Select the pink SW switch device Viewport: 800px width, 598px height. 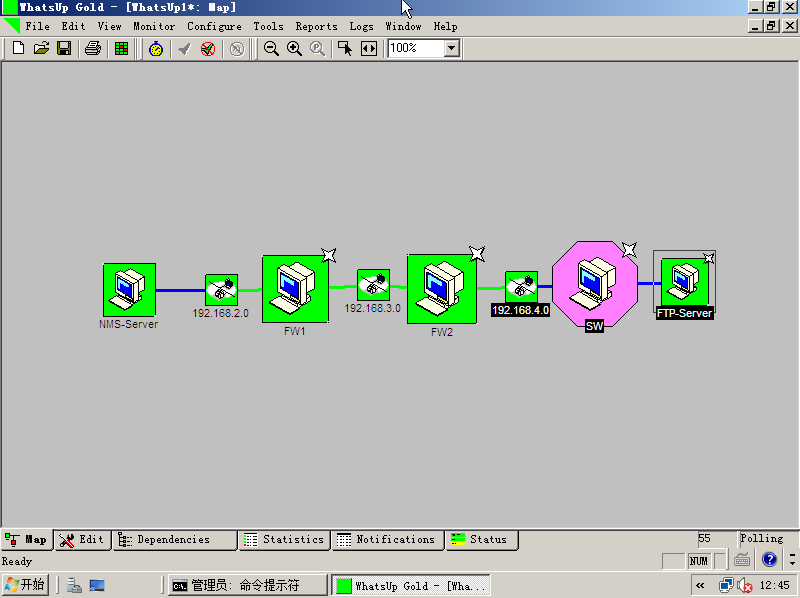tap(595, 283)
